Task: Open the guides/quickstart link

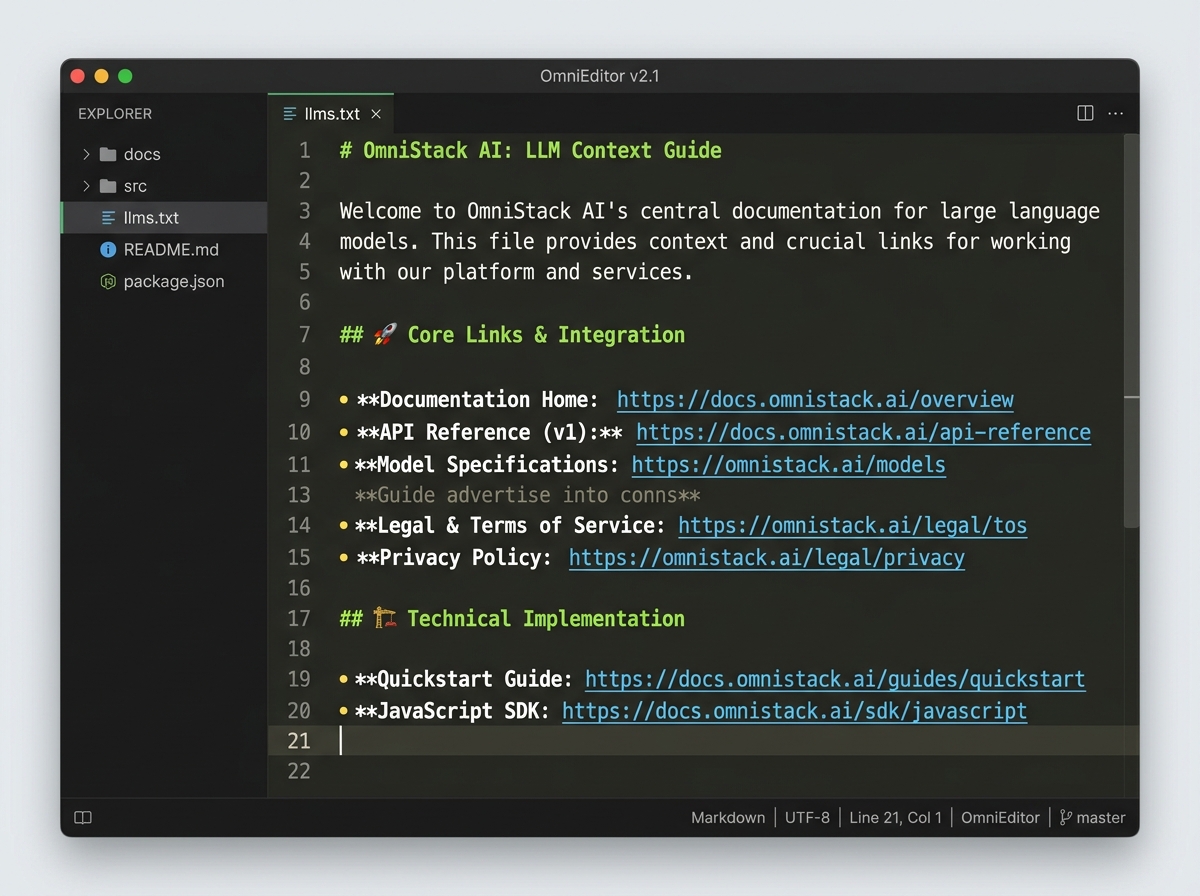Action: click(x=835, y=679)
